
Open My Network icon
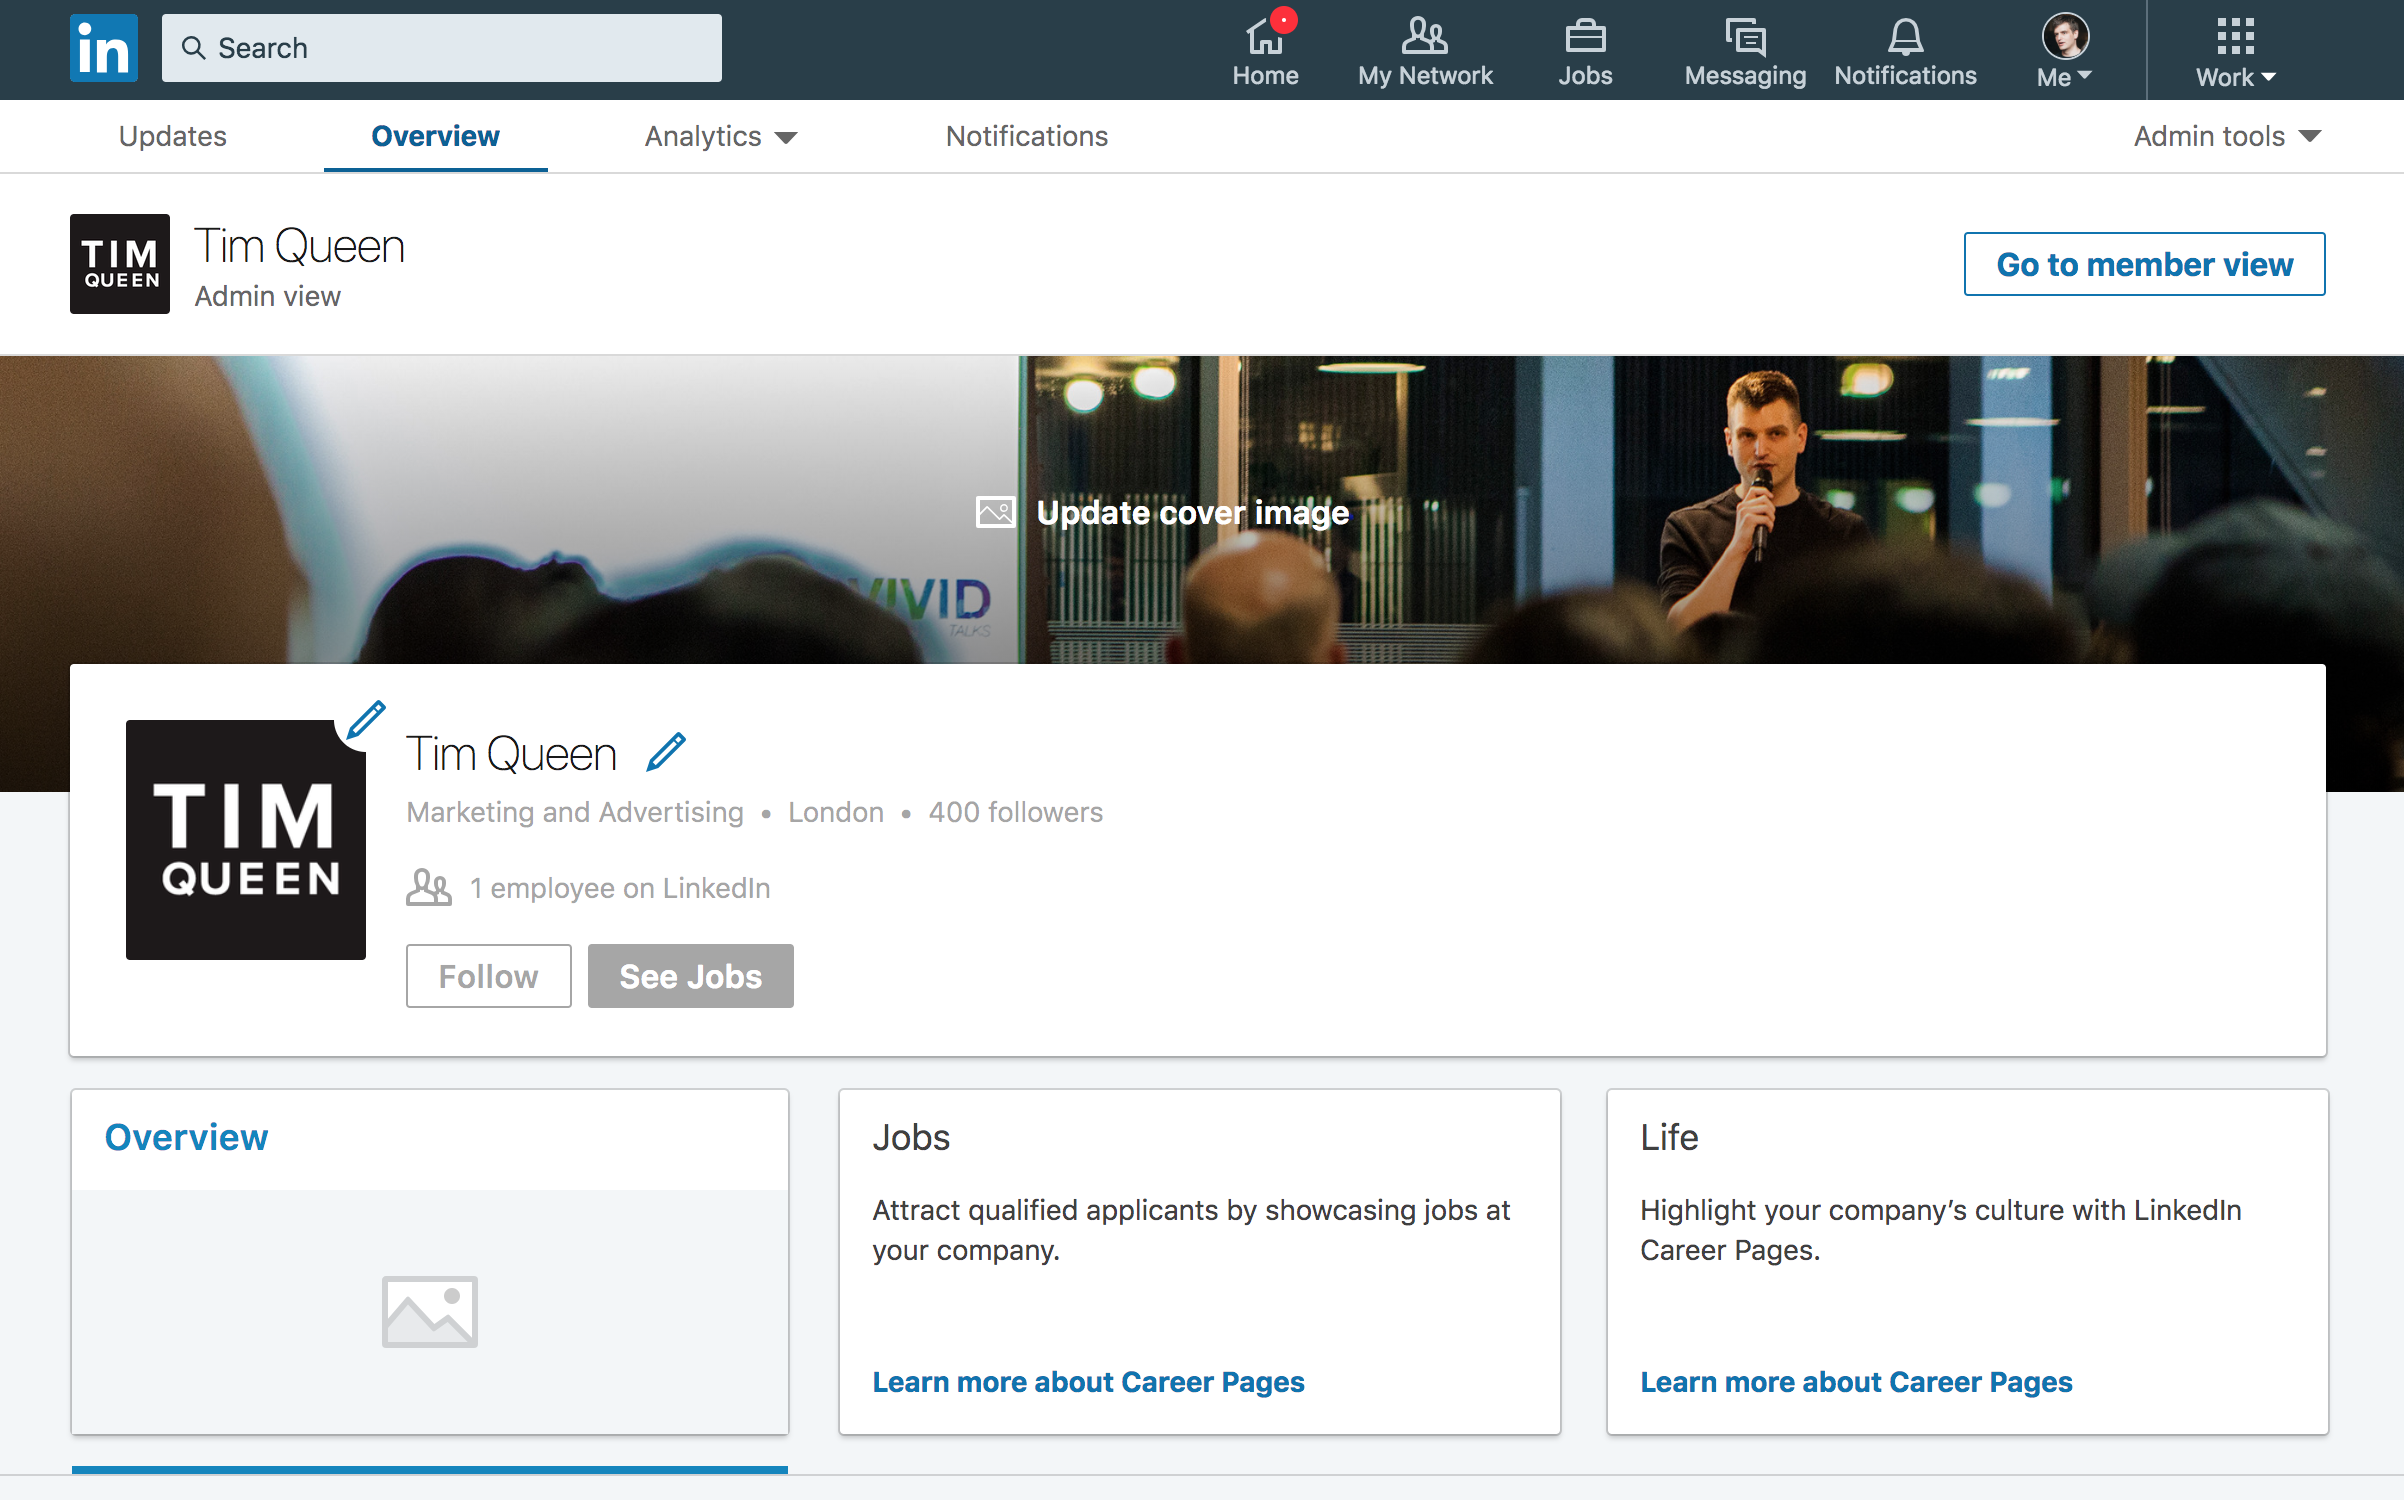[1424, 38]
